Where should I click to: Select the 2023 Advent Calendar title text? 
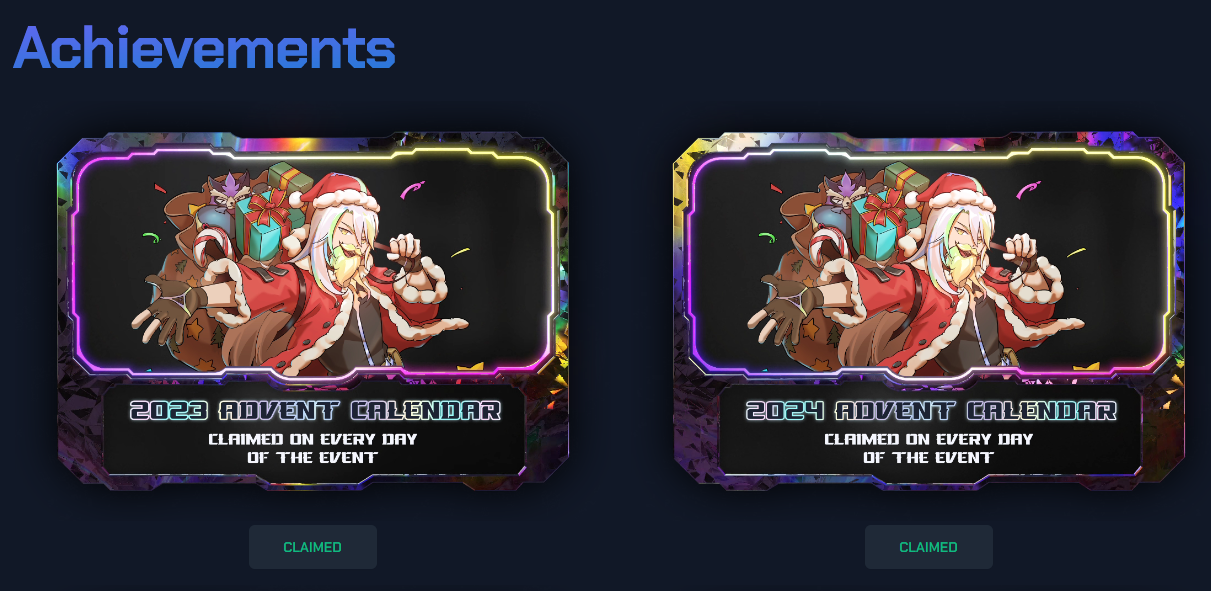314,411
